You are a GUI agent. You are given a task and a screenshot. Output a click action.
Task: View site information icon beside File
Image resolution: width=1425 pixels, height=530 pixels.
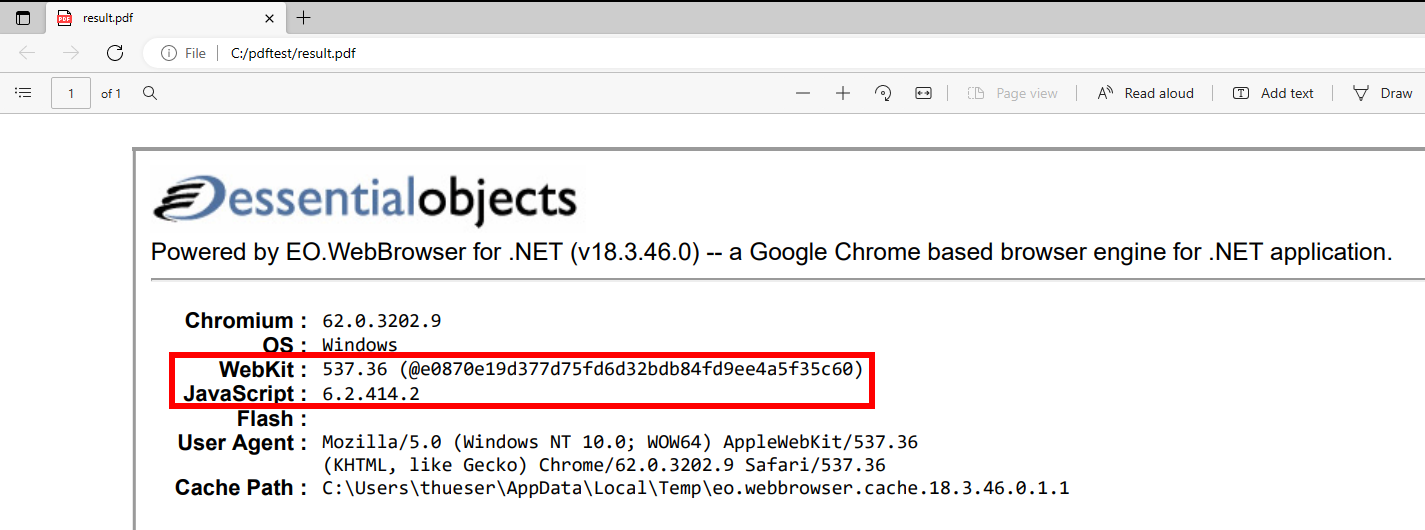169,53
